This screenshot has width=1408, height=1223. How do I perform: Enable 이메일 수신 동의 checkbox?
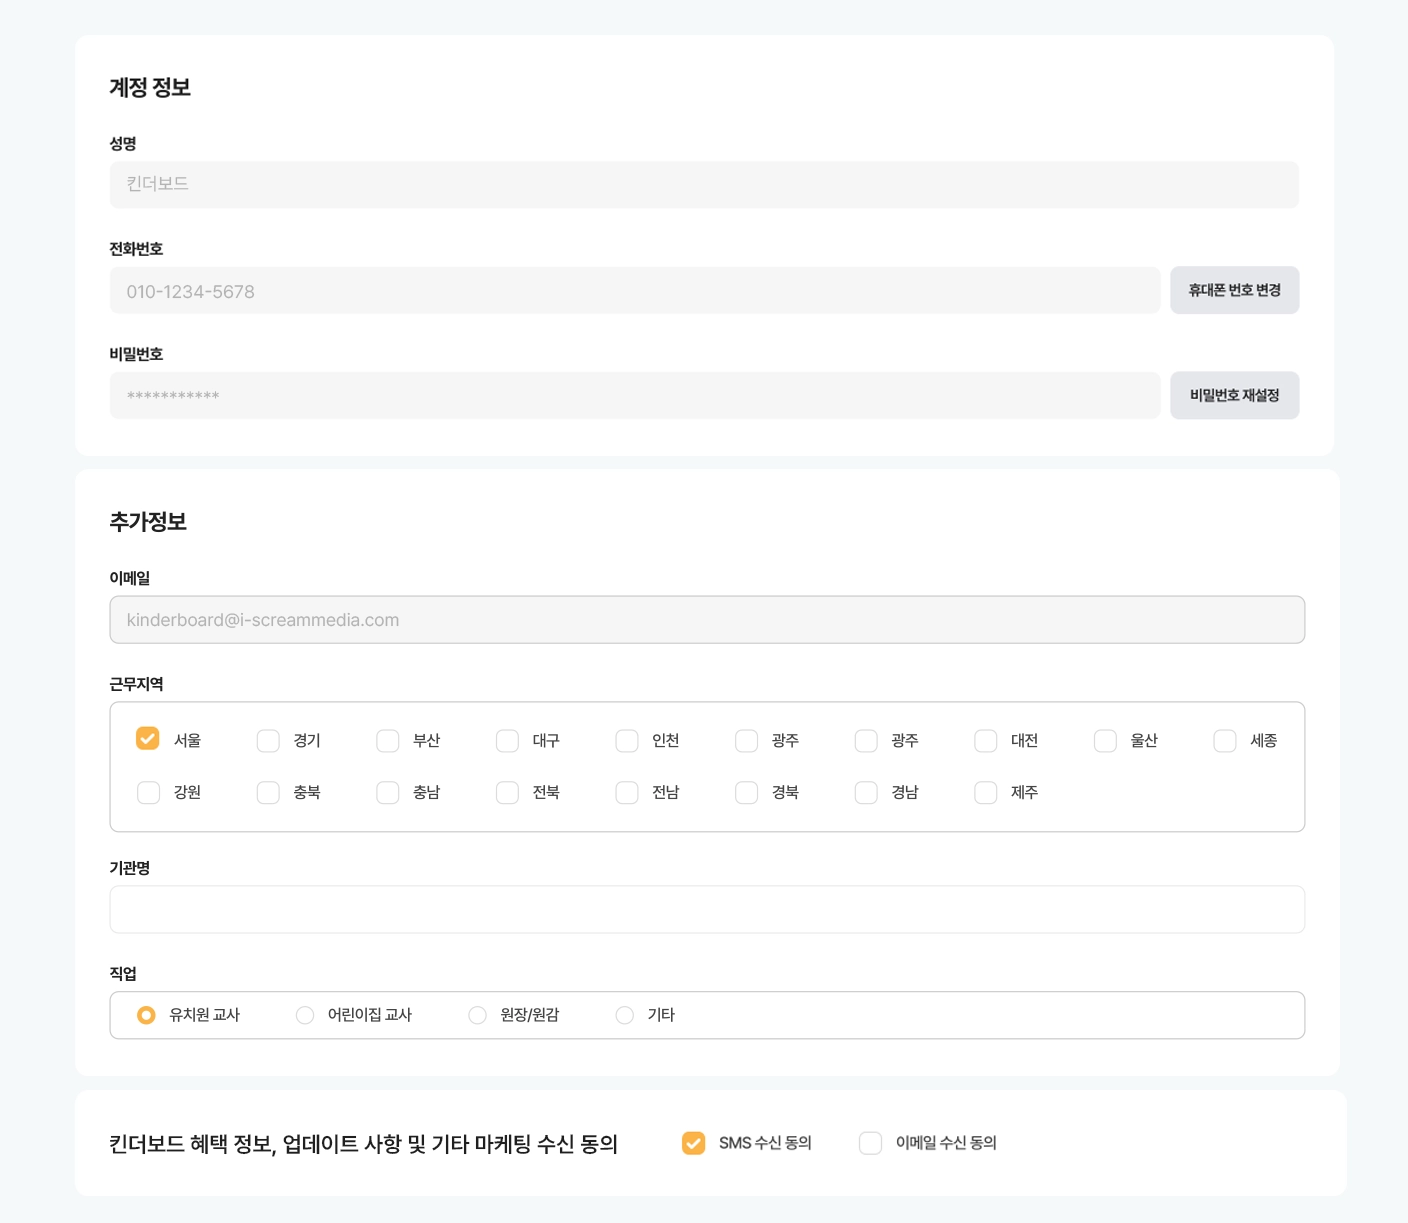click(870, 1143)
